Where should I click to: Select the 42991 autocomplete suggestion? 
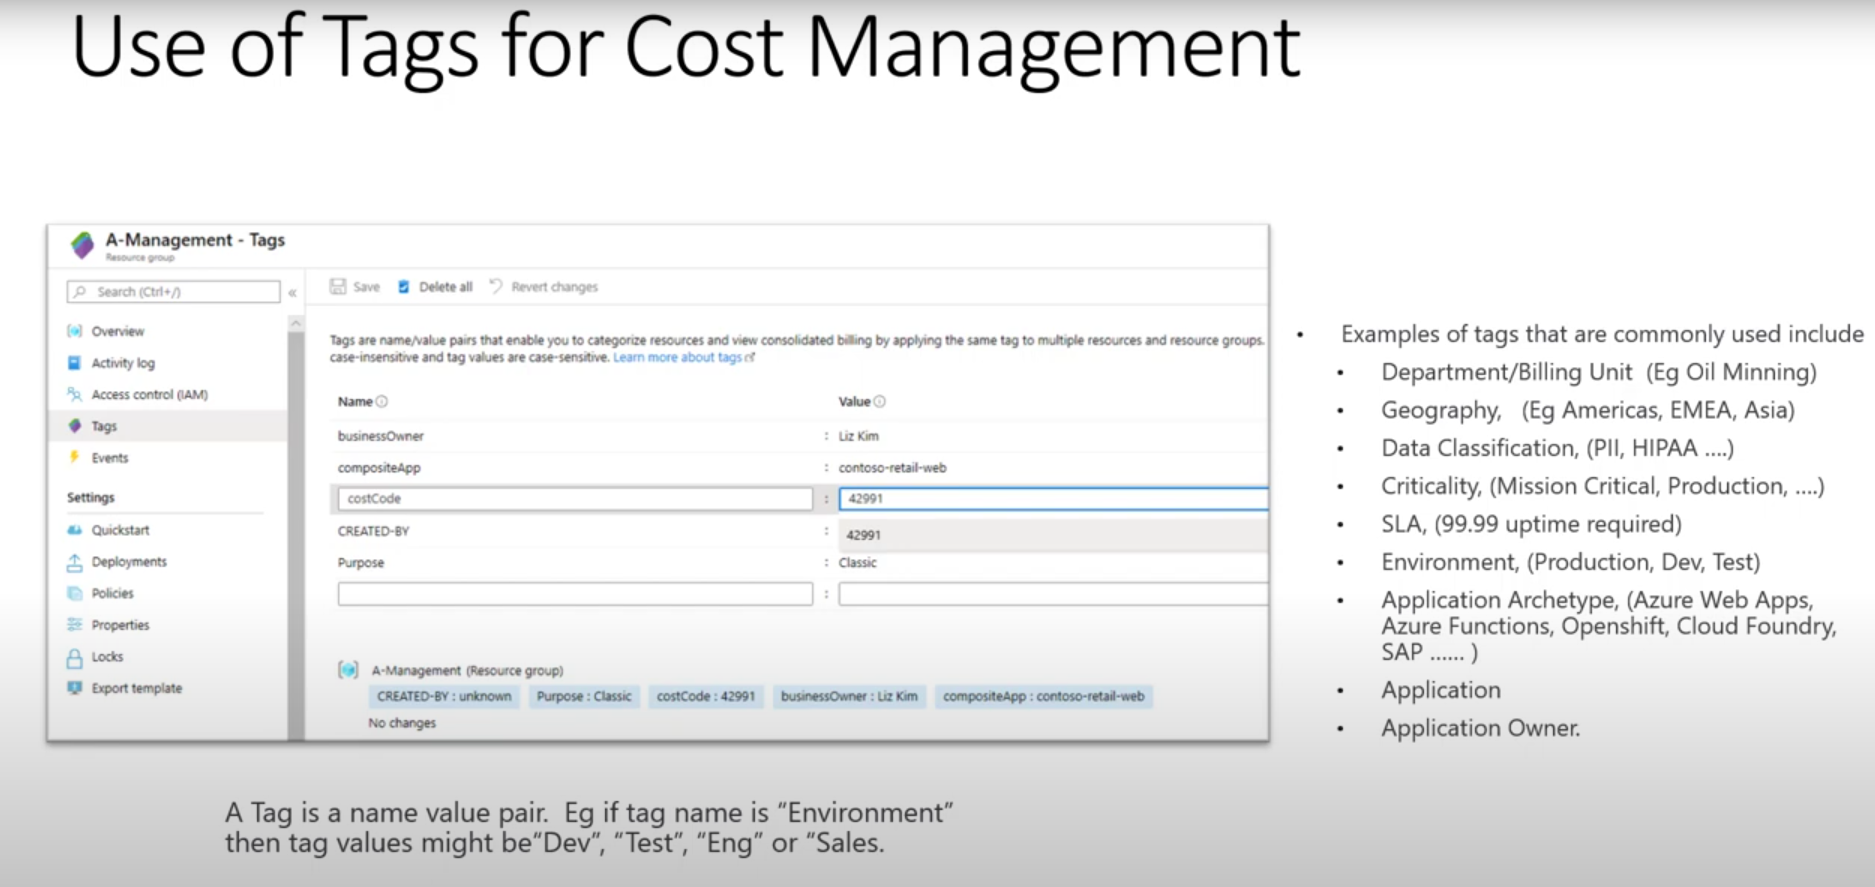tap(864, 535)
